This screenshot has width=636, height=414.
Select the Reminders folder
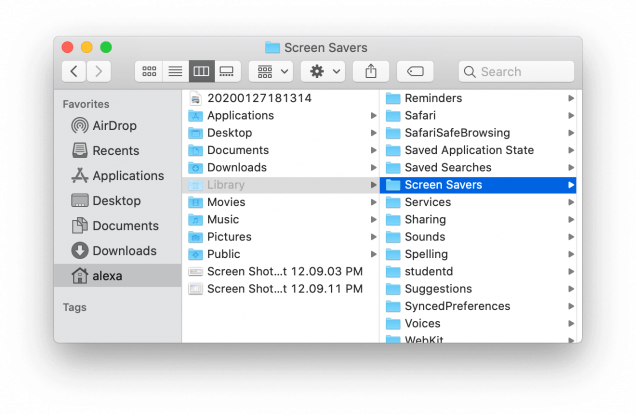point(478,98)
